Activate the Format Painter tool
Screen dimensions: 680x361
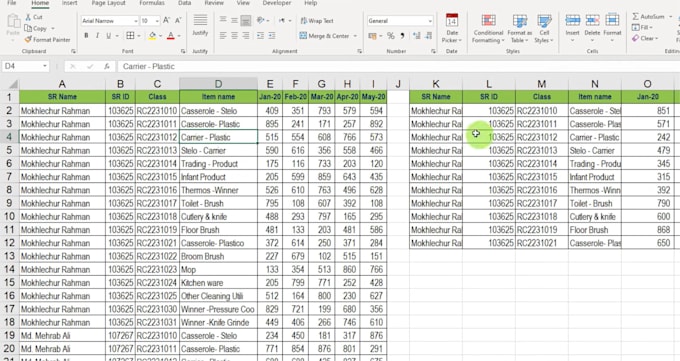(47, 39)
